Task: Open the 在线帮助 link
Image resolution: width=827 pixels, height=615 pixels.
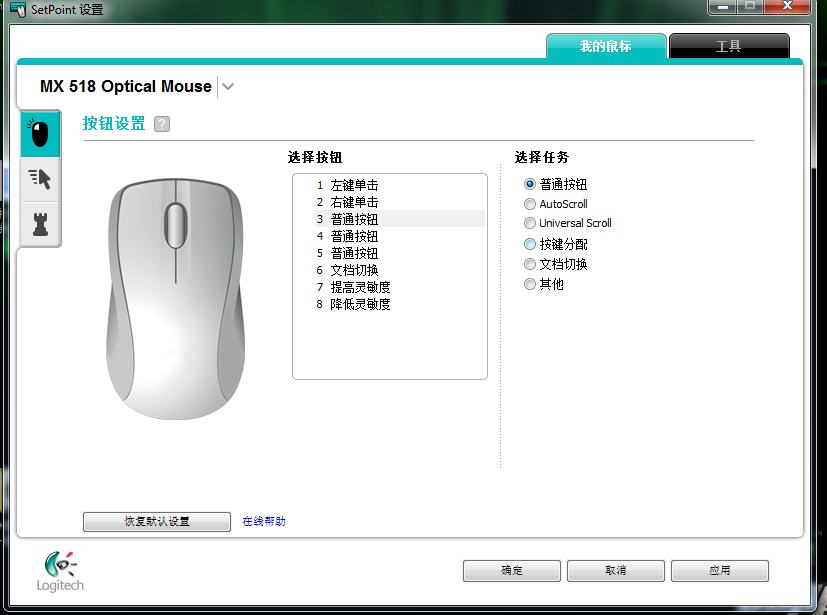Action: [x=264, y=522]
